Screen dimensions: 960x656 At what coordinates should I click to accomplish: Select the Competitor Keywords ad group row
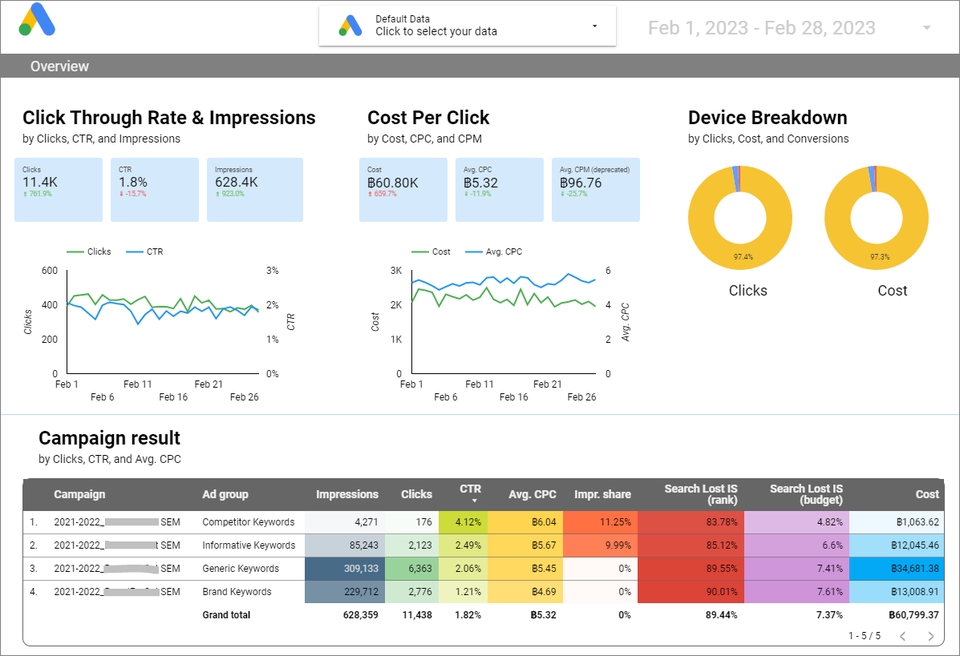coord(484,522)
